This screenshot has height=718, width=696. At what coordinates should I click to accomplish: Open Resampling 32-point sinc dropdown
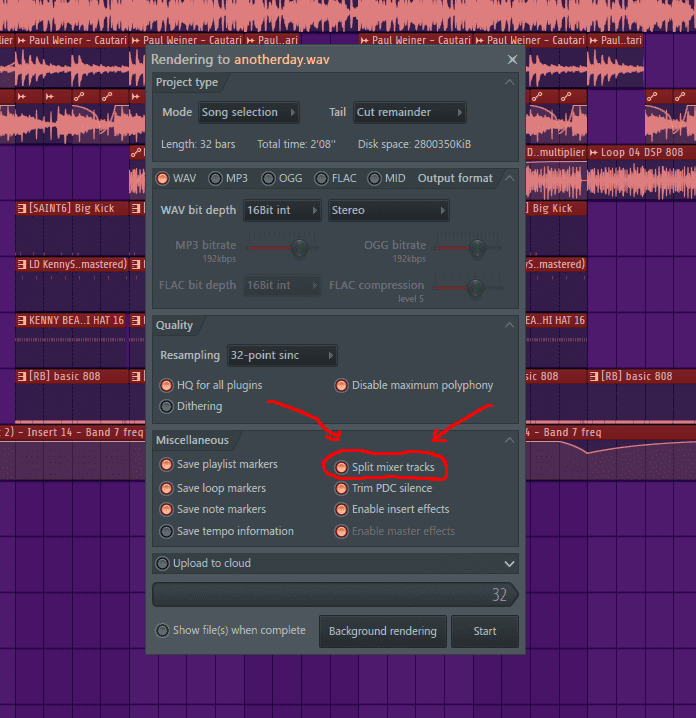[x=282, y=355]
